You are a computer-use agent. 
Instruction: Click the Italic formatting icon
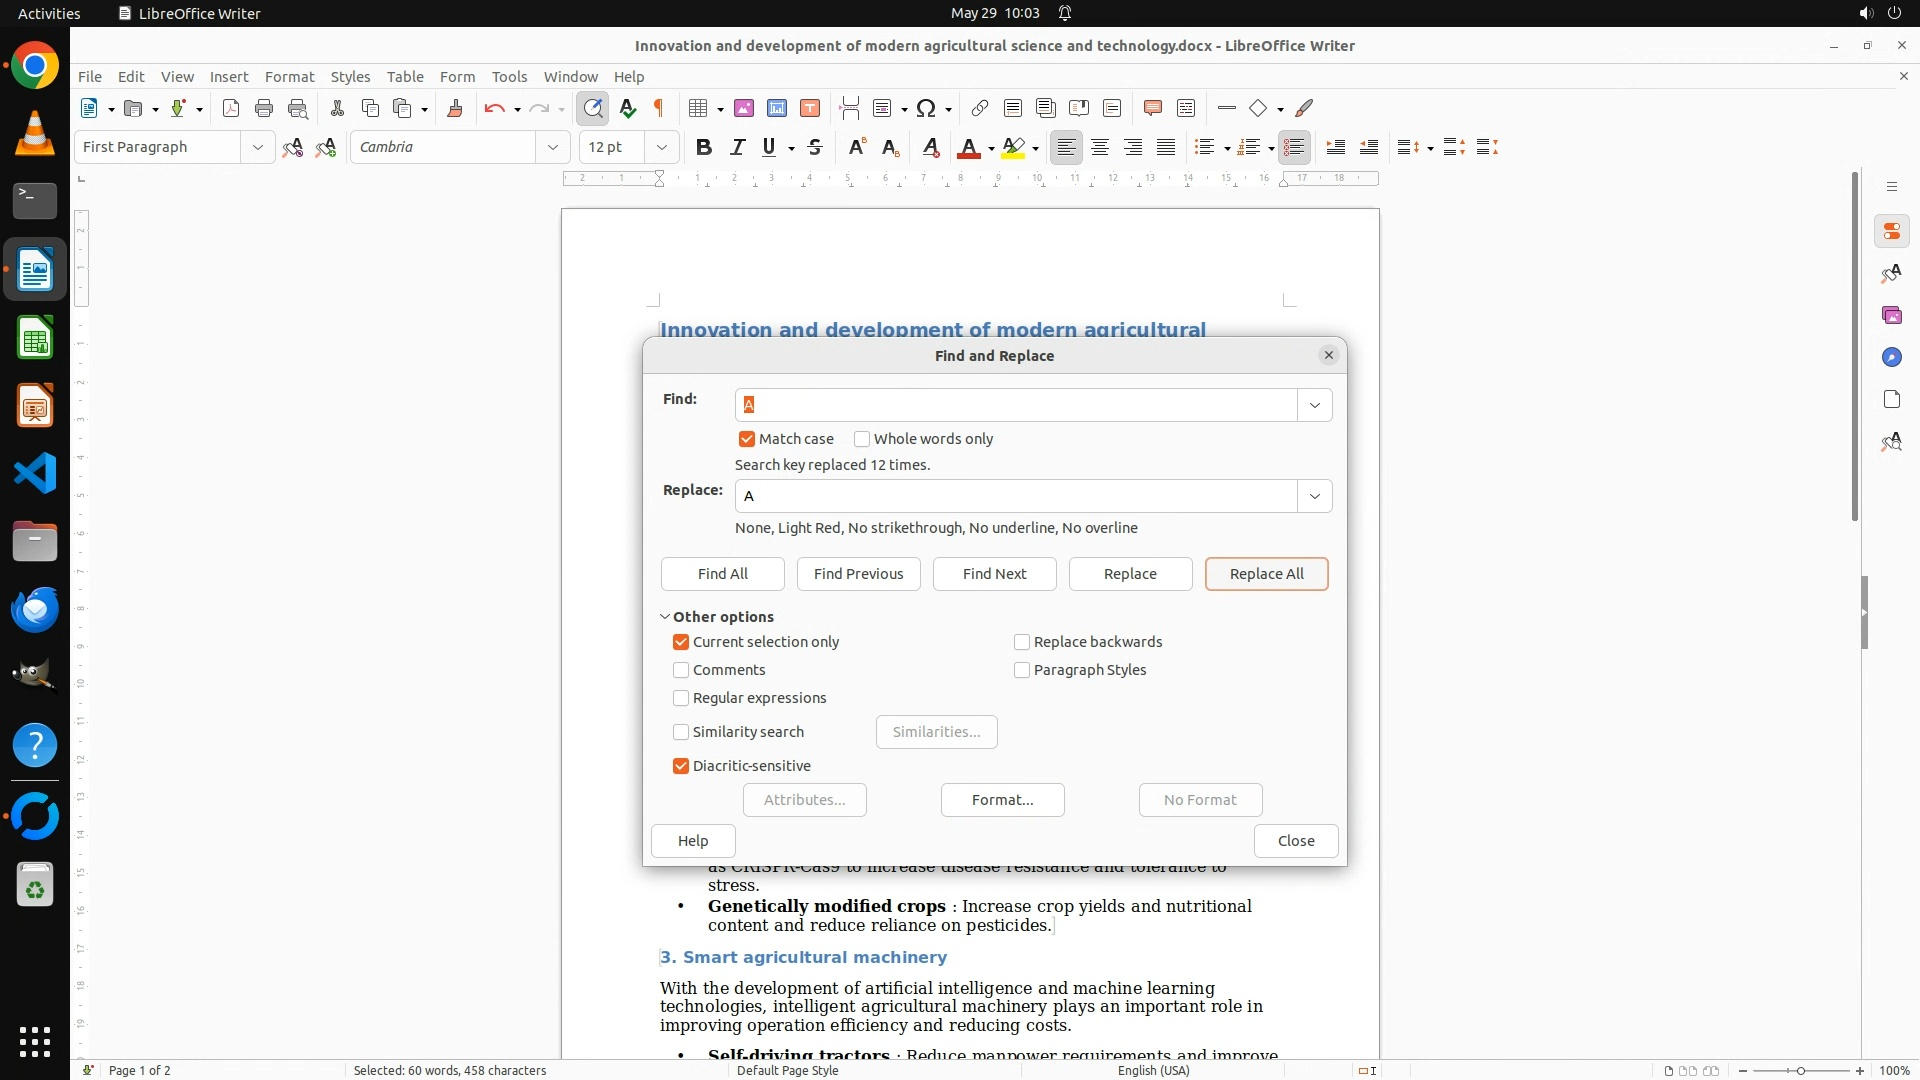tap(737, 147)
